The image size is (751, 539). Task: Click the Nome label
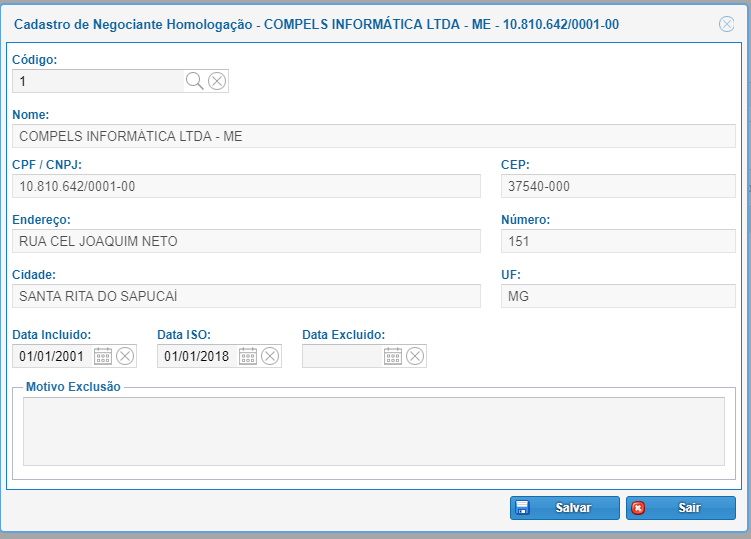point(31,115)
